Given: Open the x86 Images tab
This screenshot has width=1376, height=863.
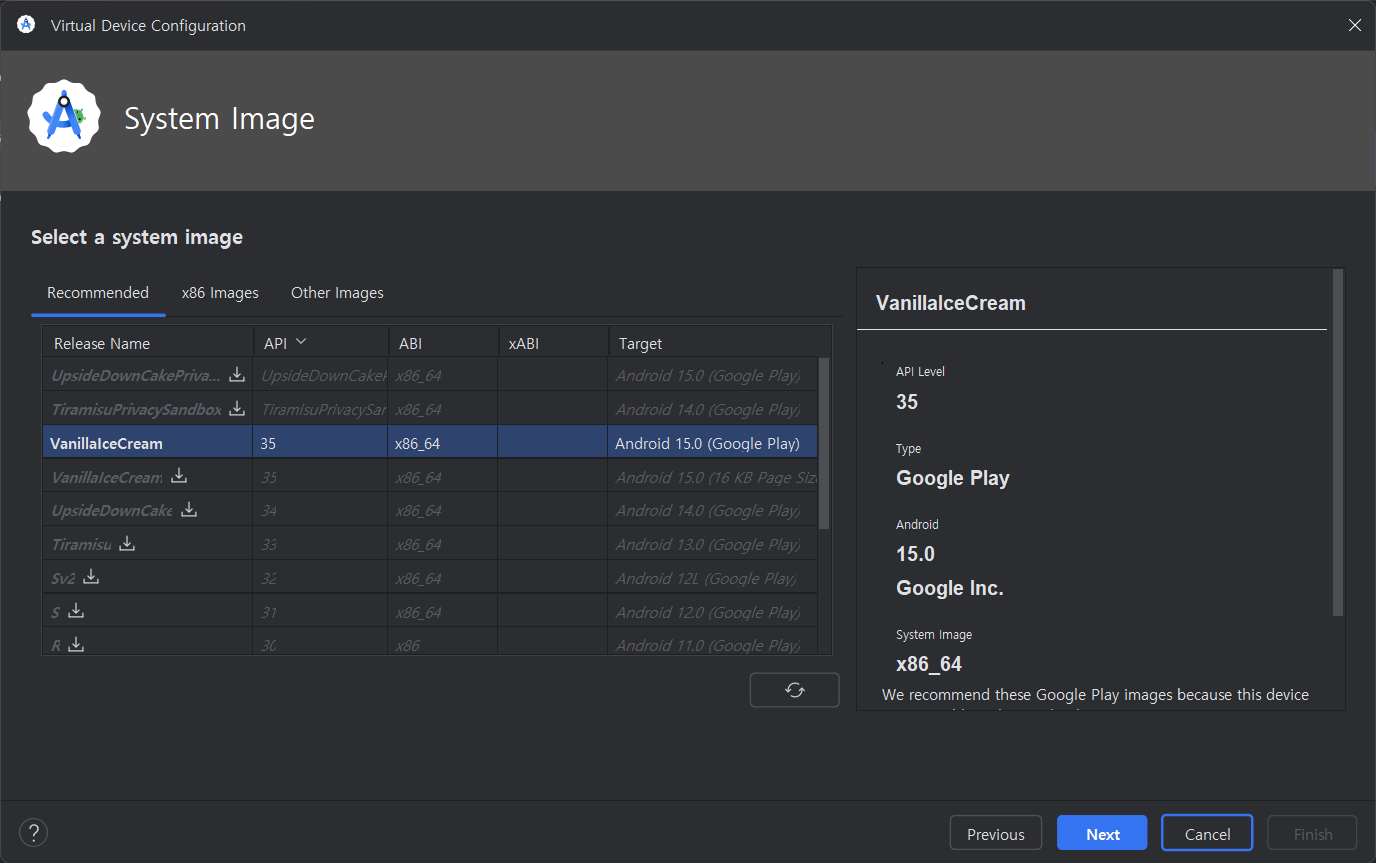Looking at the screenshot, I should tap(220, 293).
